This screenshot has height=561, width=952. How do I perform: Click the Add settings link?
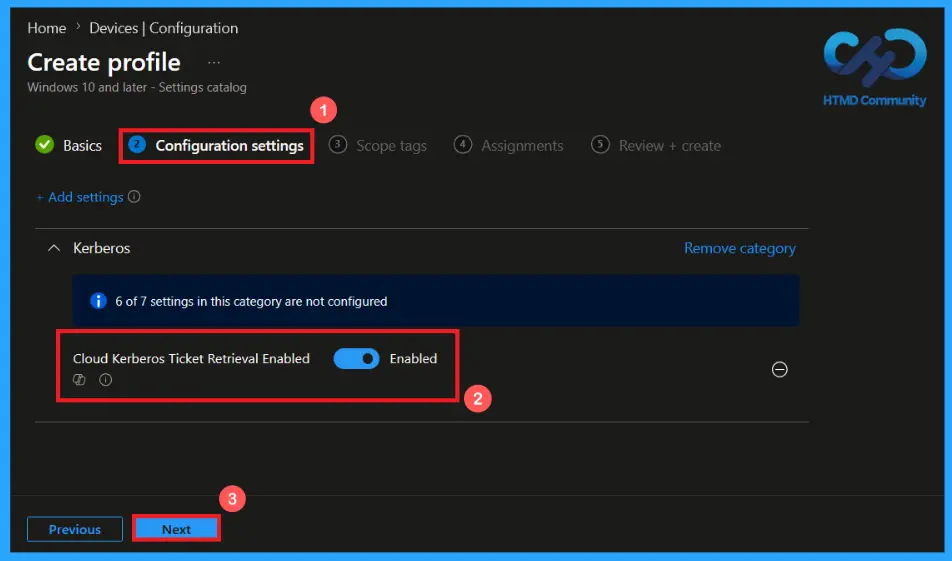coord(80,197)
